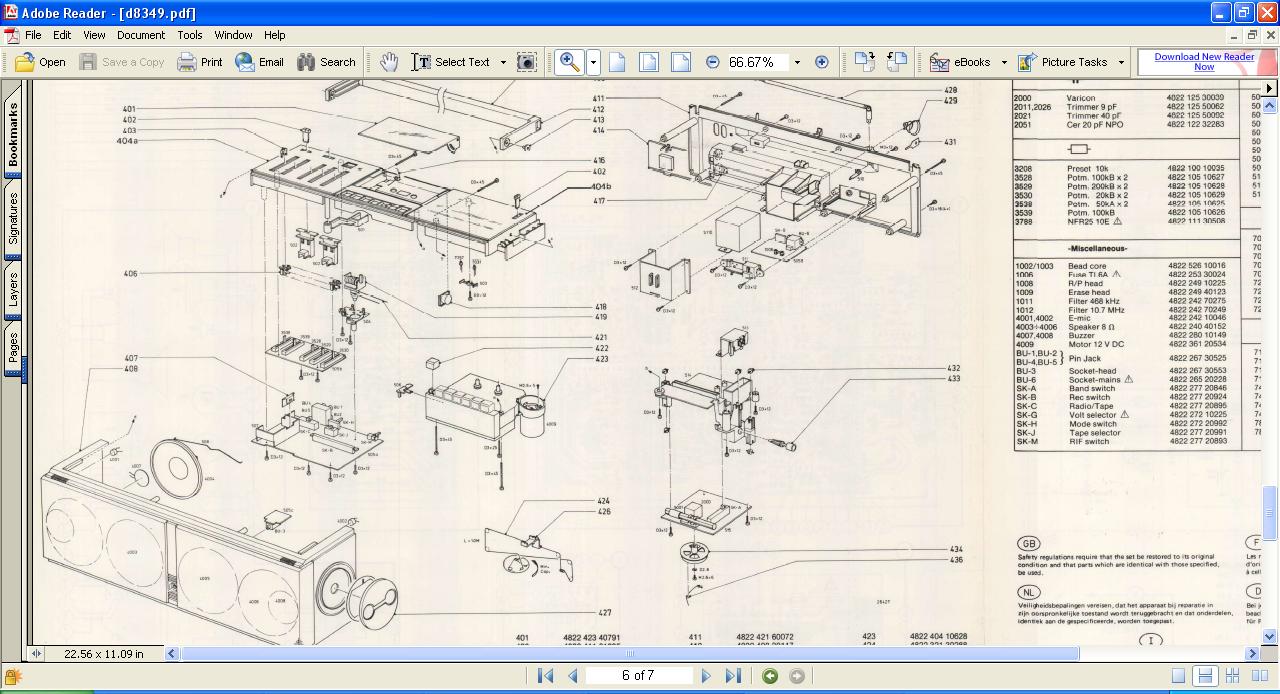Open the Bookmarks side tab
Viewport: 1280px width, 694px height.
click(x=14, y=135)
